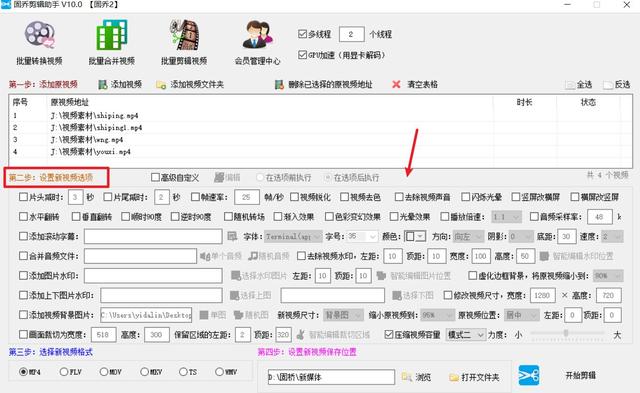The height and width of the screenshot is (393, 640).
Task: Click 随机图 random image icon
Action: tap(238, 315)
